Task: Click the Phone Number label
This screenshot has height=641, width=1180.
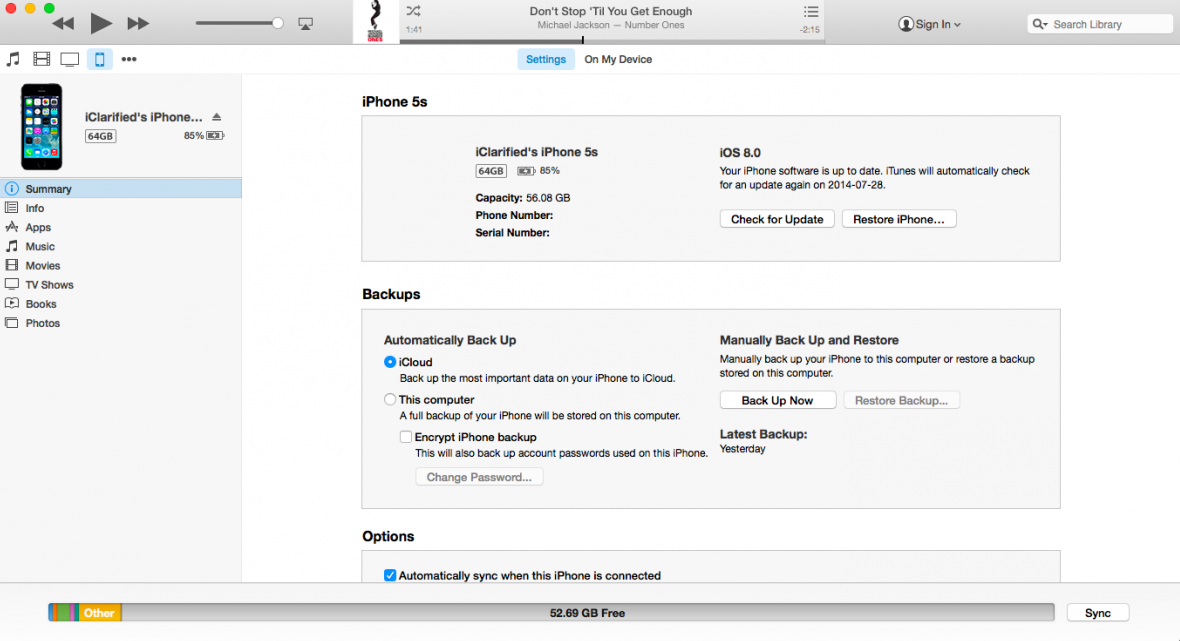Action: click(514, 215)
